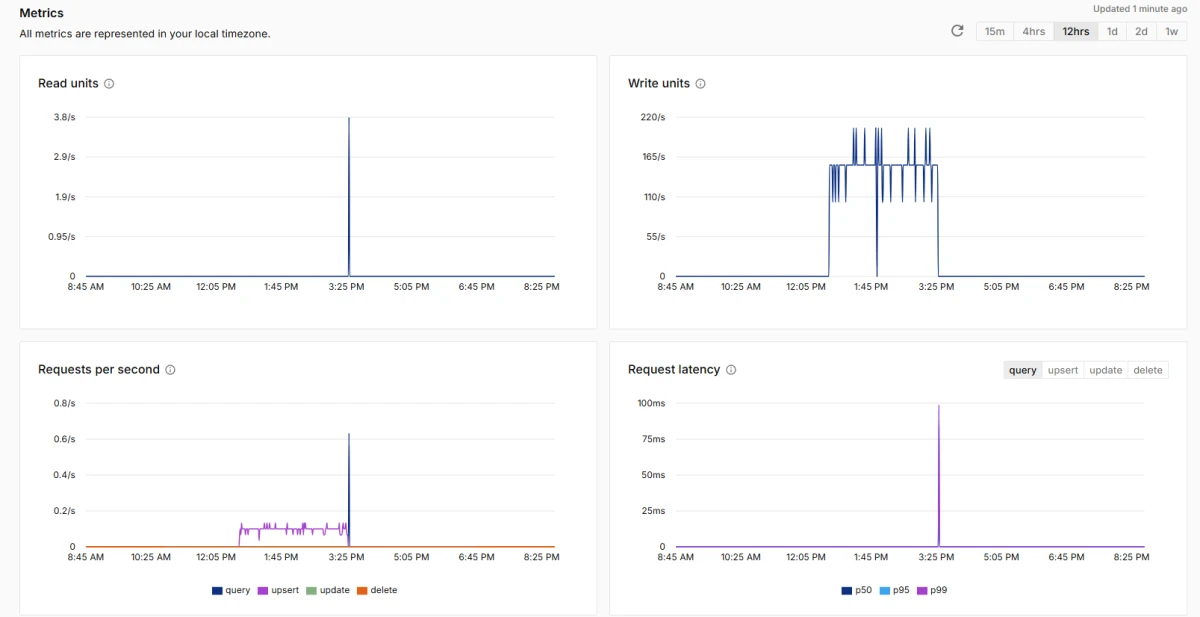Switch to the 2d time range

1141,31
